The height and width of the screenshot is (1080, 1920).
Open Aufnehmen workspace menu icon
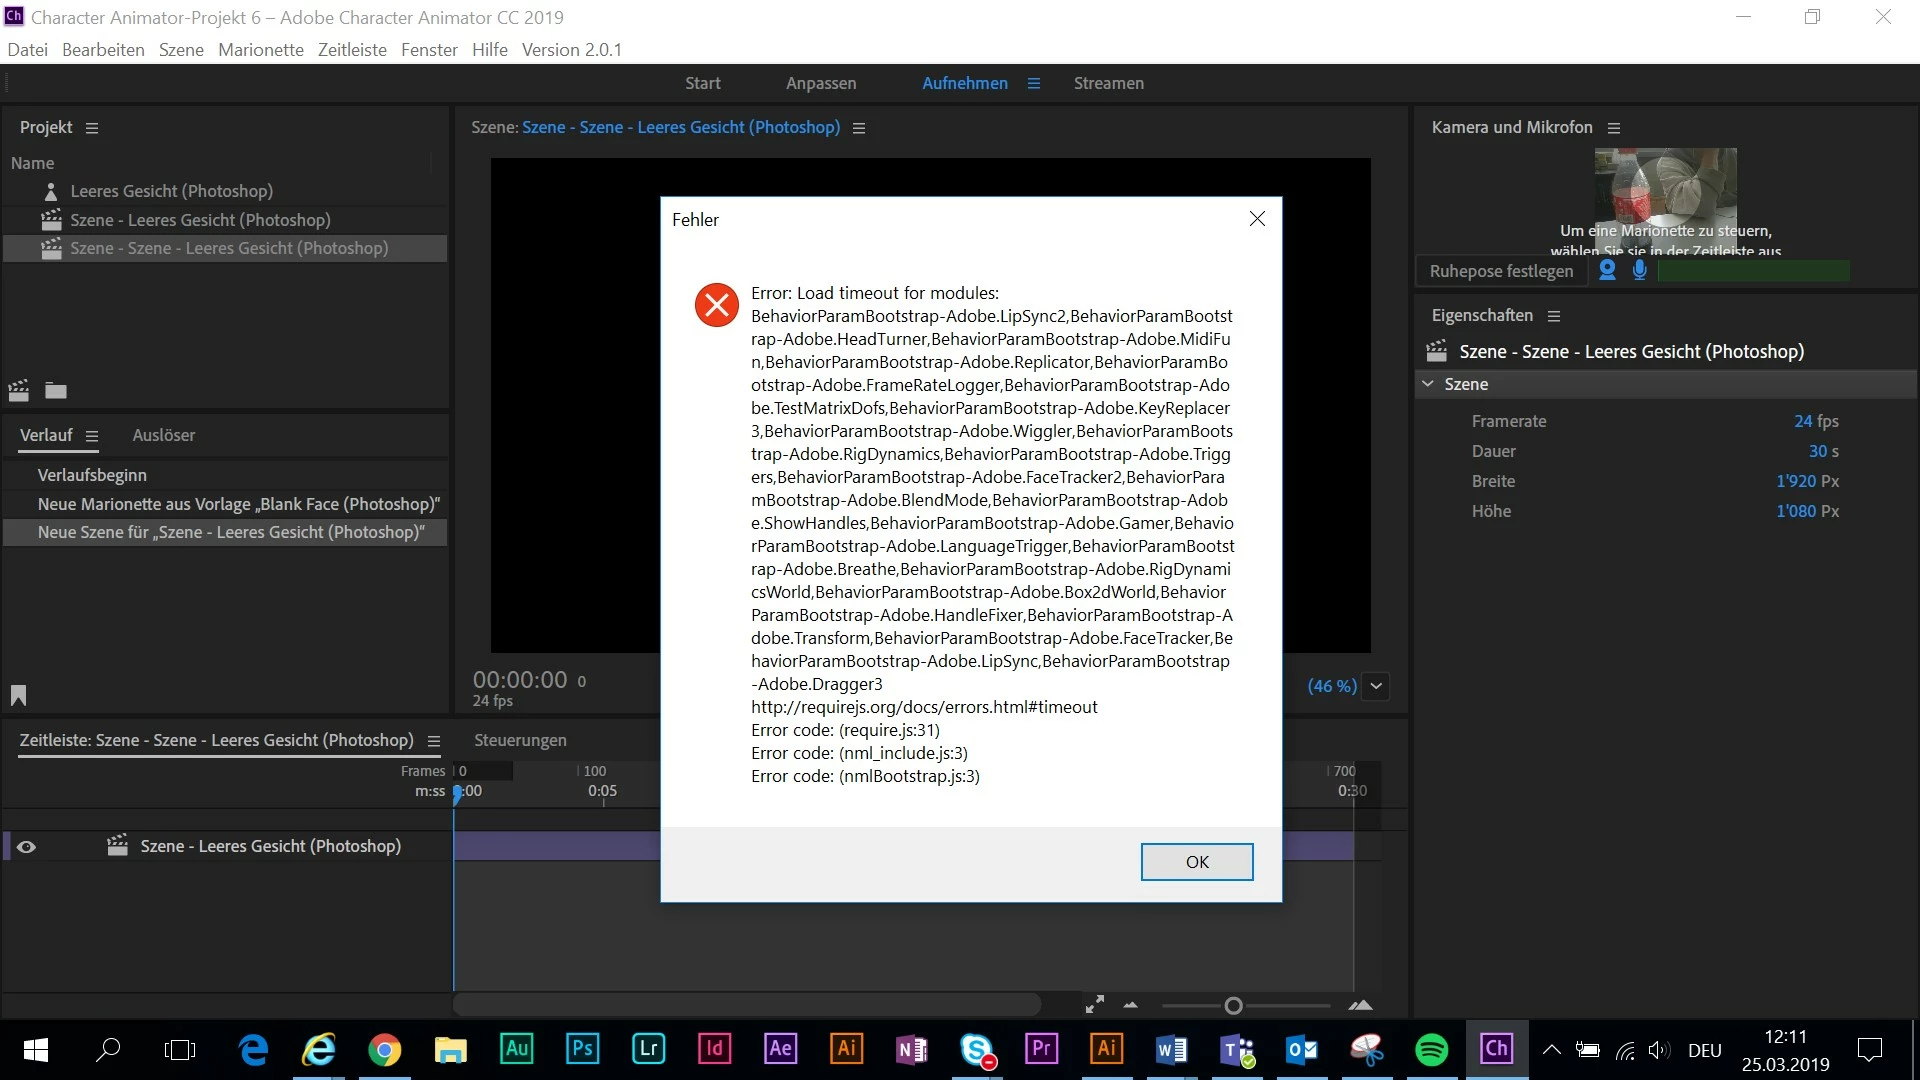pos(1034,84)
